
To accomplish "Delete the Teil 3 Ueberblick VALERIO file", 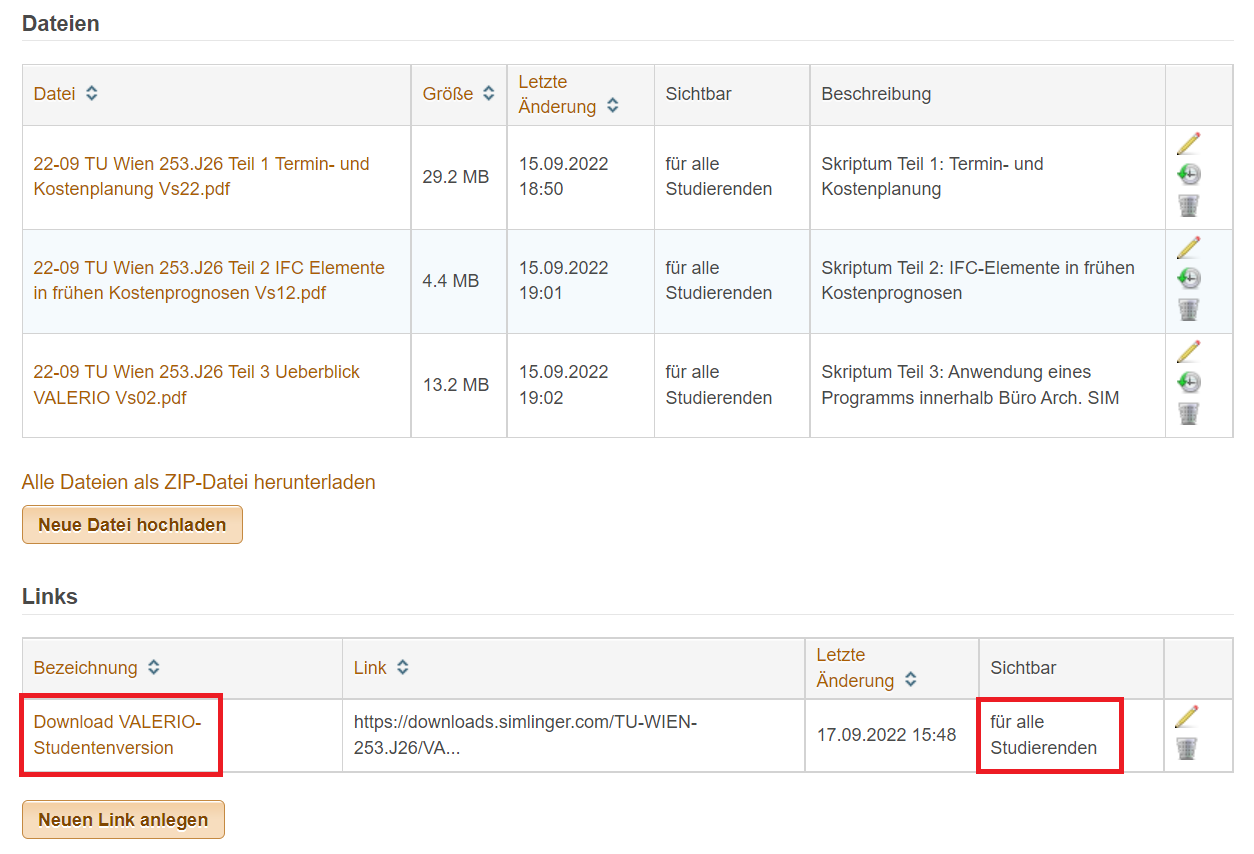I will pyautogui.click(x=1188, y=414).
